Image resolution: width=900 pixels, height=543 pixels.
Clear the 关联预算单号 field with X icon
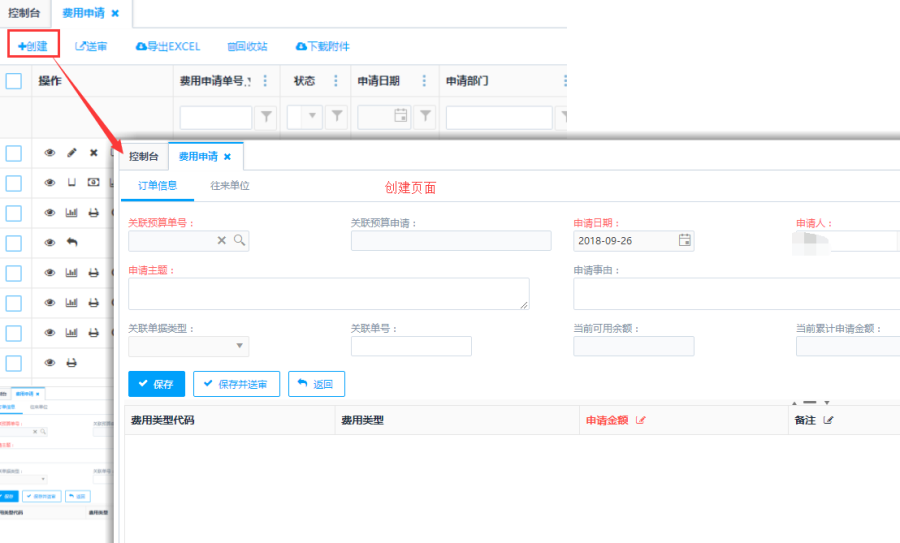coord(222,240)
